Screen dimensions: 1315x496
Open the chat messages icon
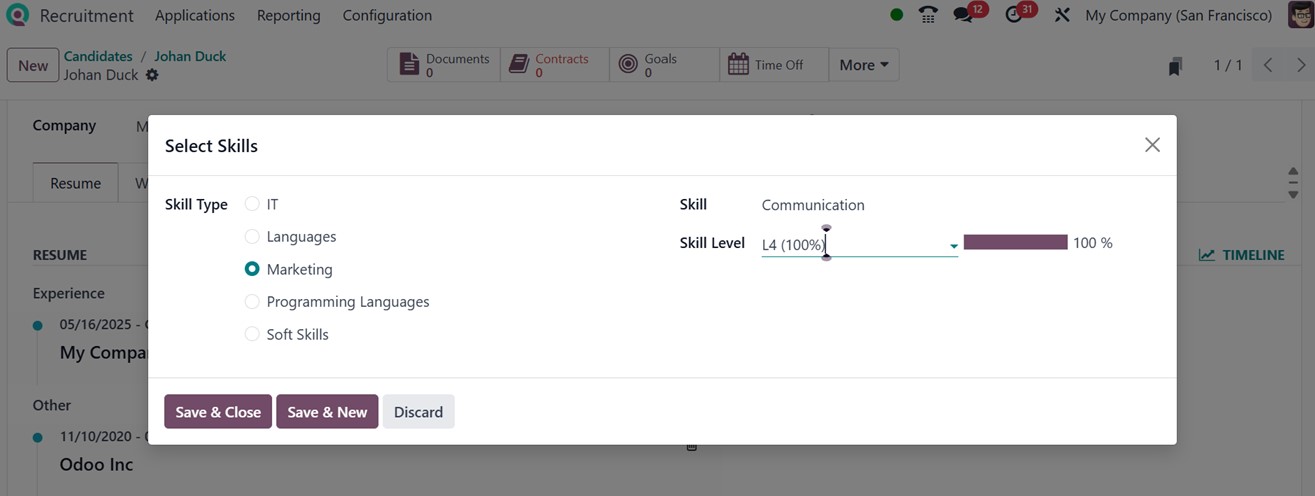click(965, 15)
